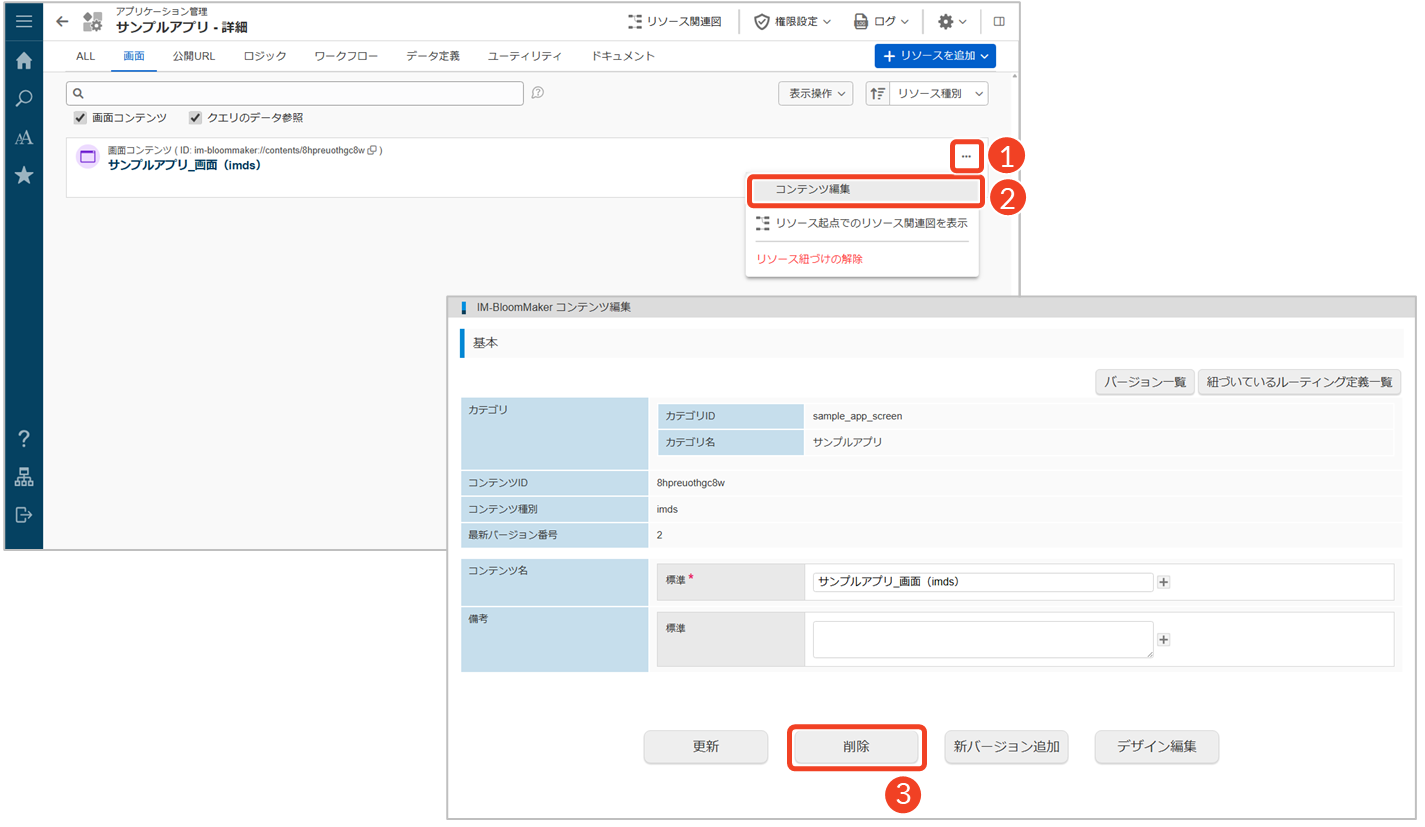
Task: Select コンテンツ編集 from context menu
Action: (x=813, y=189)
